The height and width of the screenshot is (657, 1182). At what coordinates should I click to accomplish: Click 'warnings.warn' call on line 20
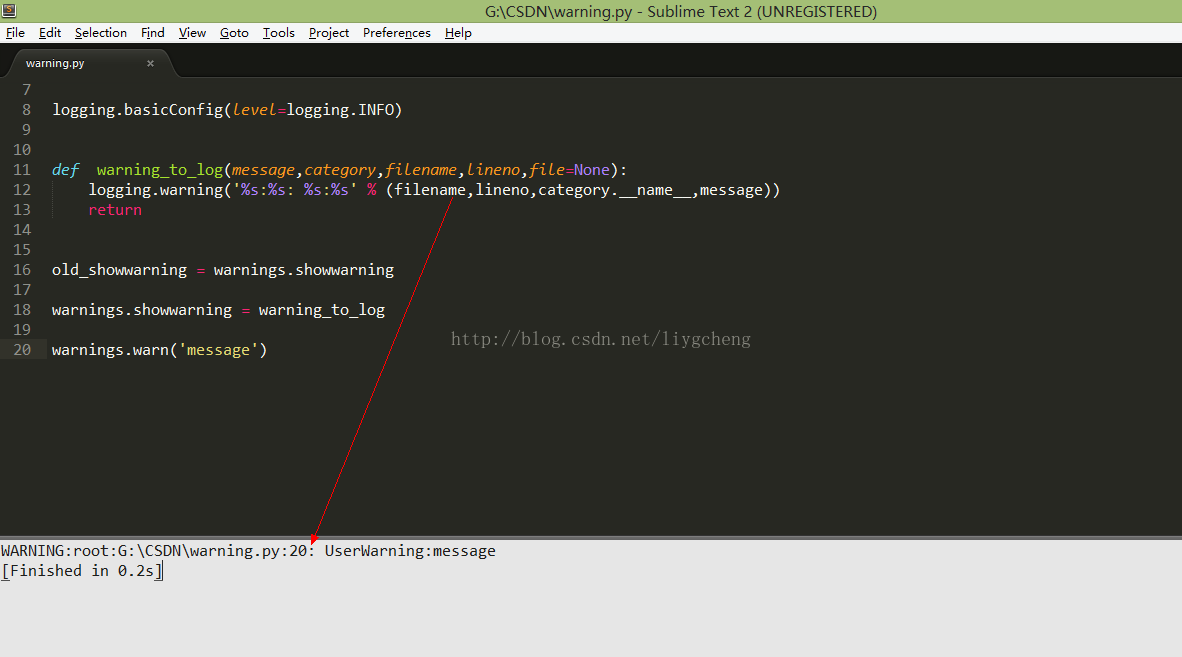(x=110, y=350)
